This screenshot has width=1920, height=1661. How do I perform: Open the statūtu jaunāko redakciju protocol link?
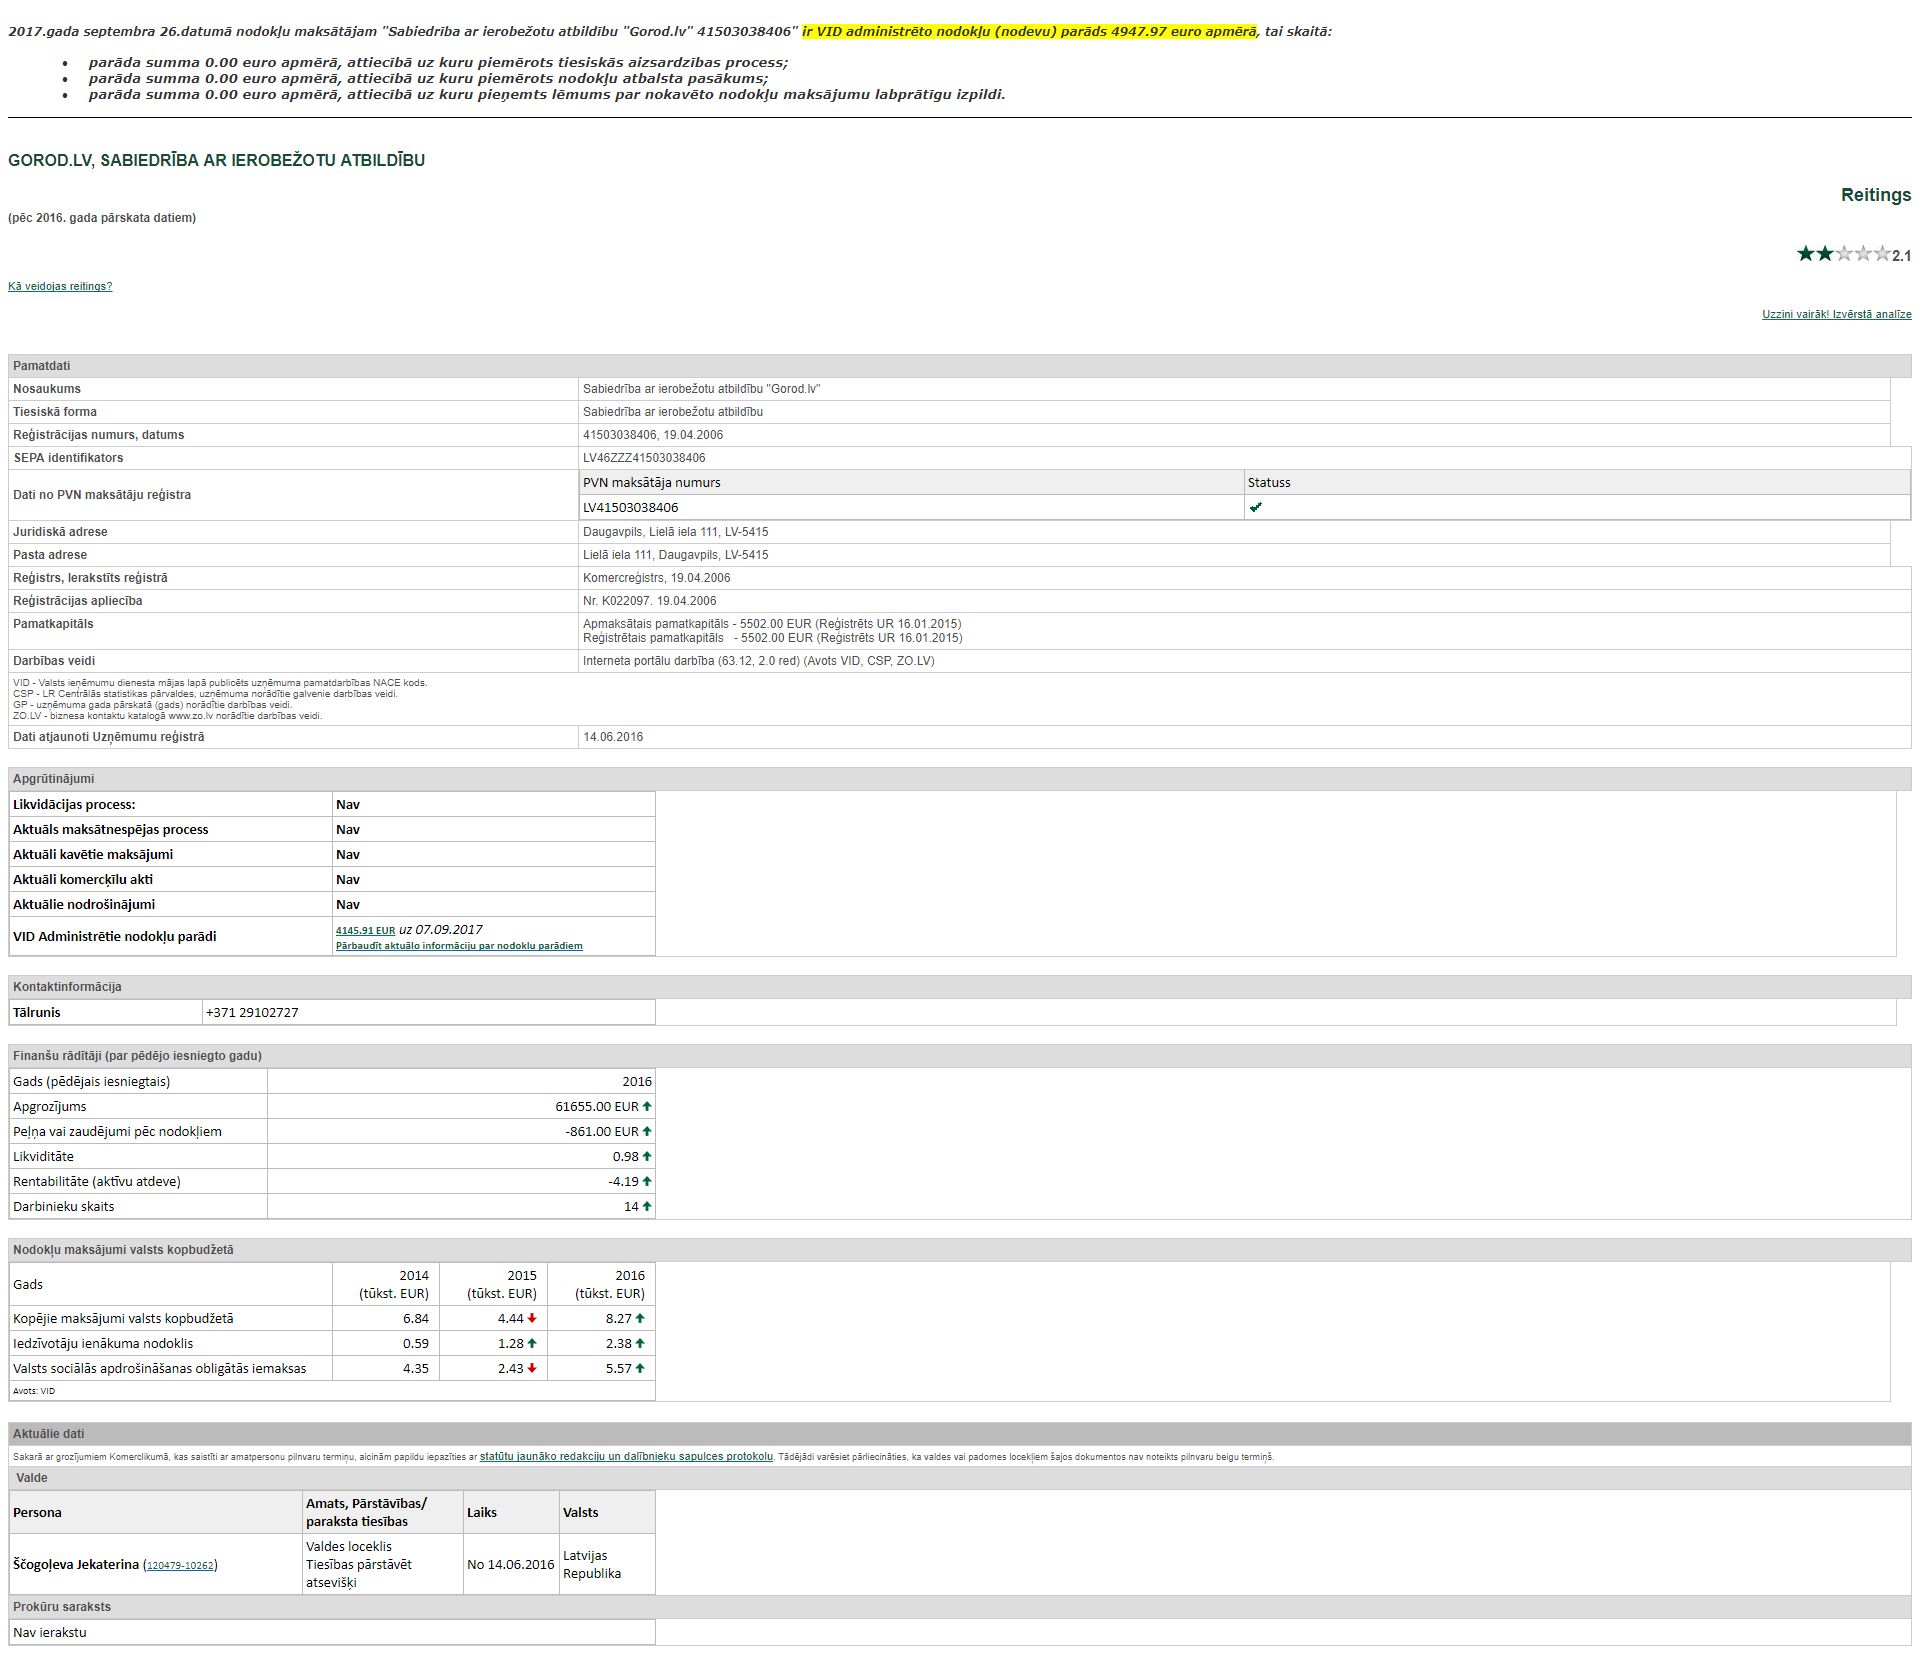(x=626, y=1456)
